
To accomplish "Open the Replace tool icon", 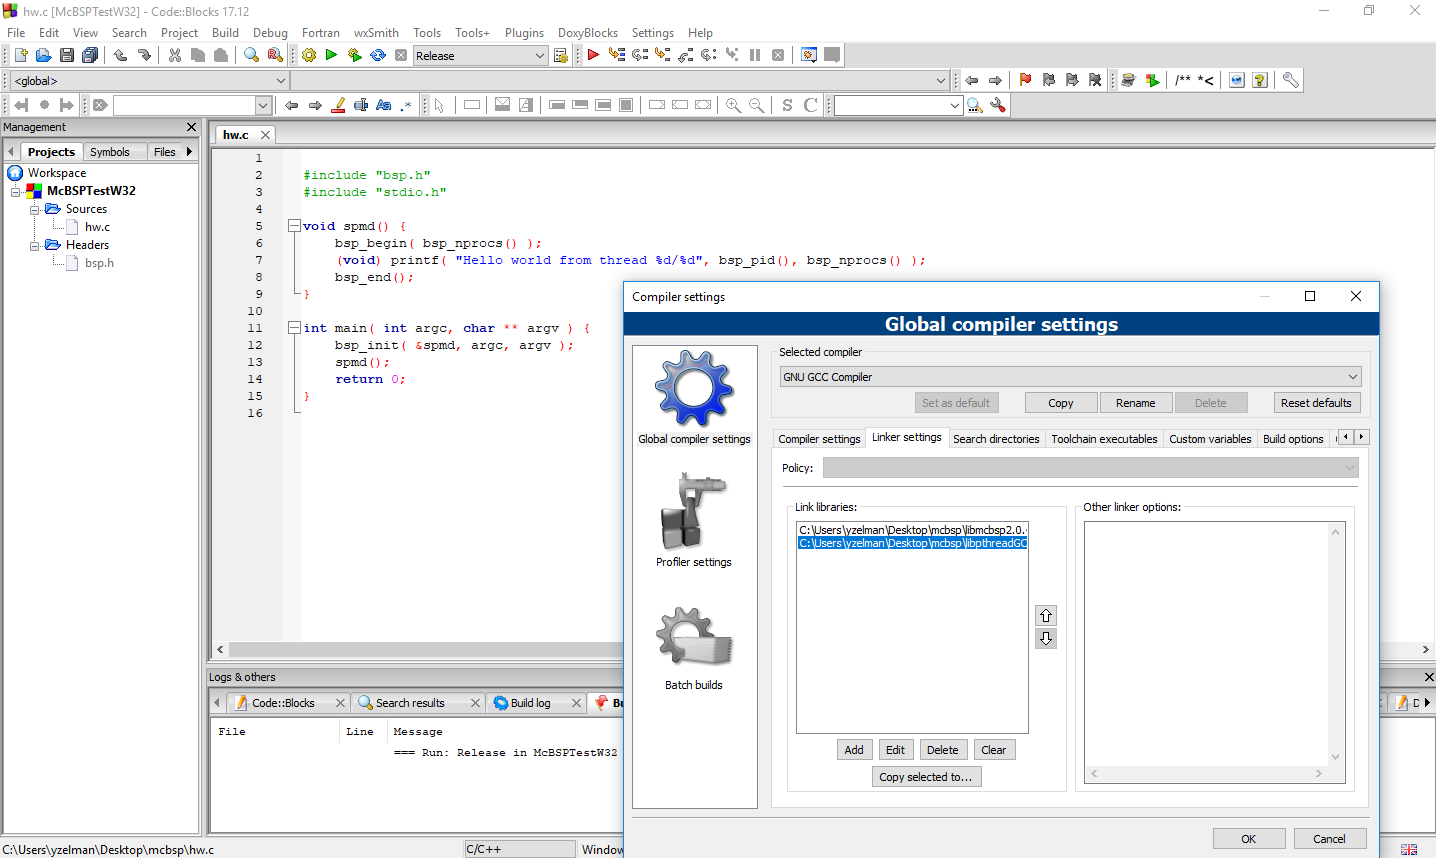I will 275,55.
